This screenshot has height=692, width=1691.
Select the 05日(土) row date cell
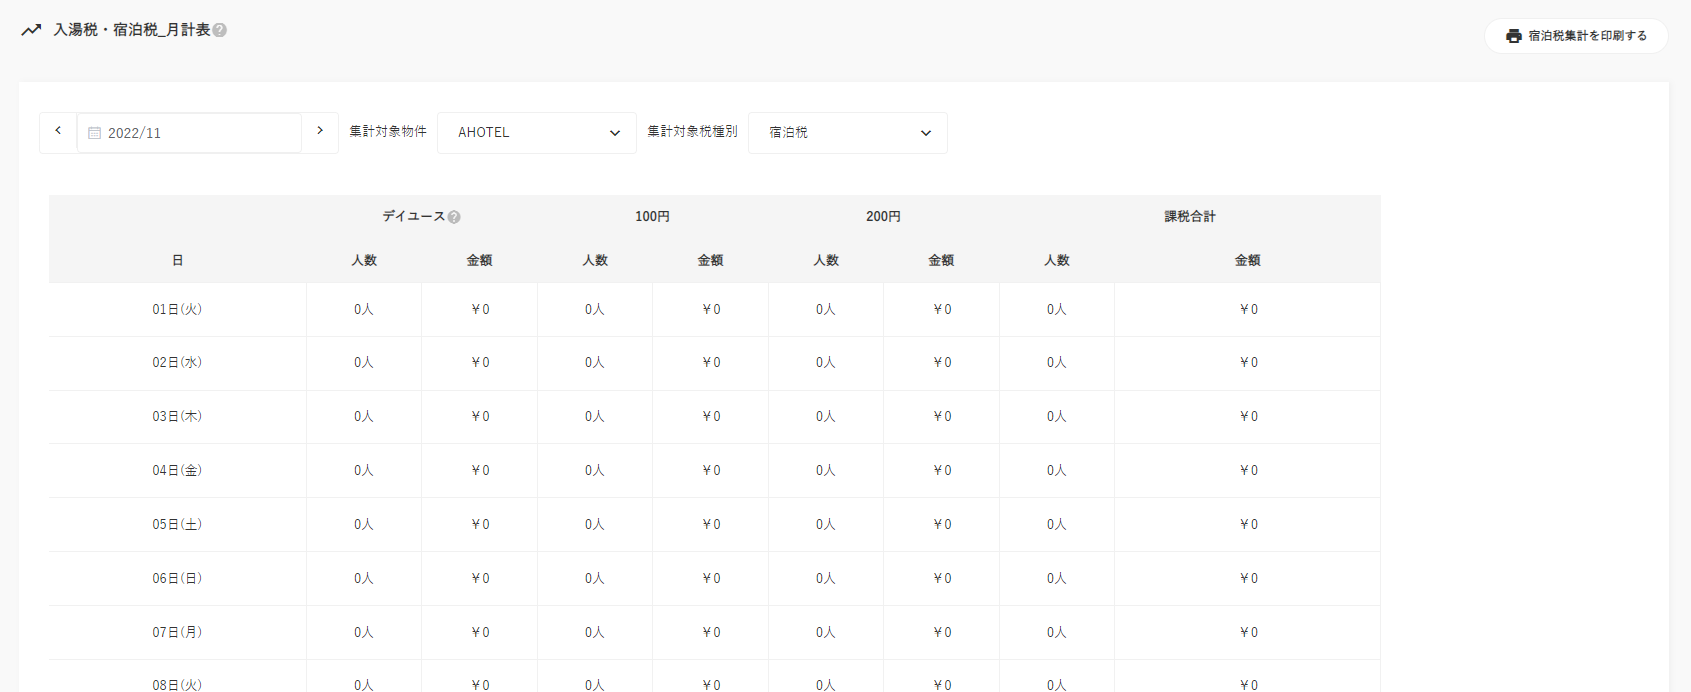(177, 525)
